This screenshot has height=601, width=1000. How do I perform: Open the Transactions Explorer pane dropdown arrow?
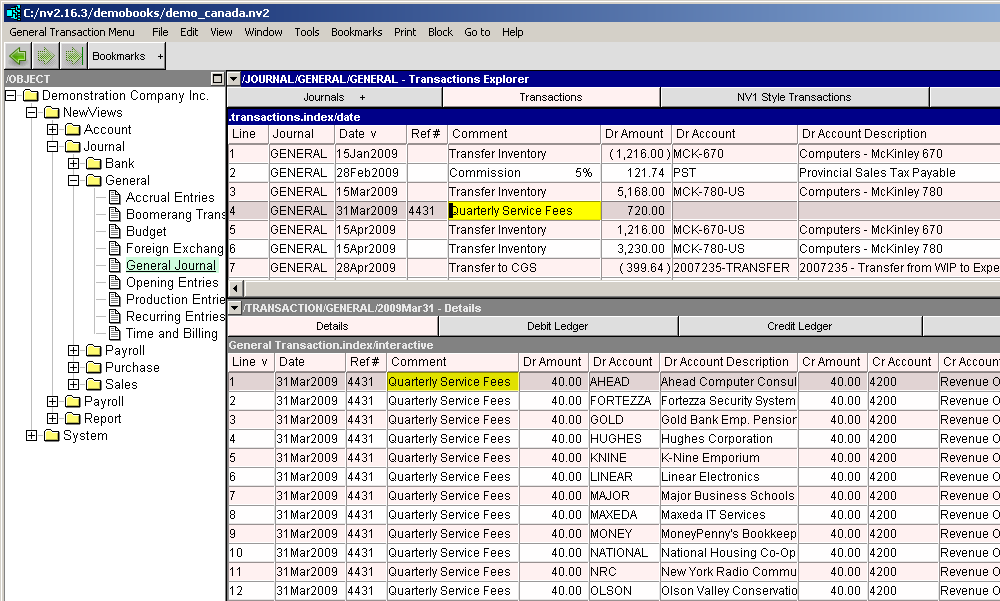(x=234, y=79)
